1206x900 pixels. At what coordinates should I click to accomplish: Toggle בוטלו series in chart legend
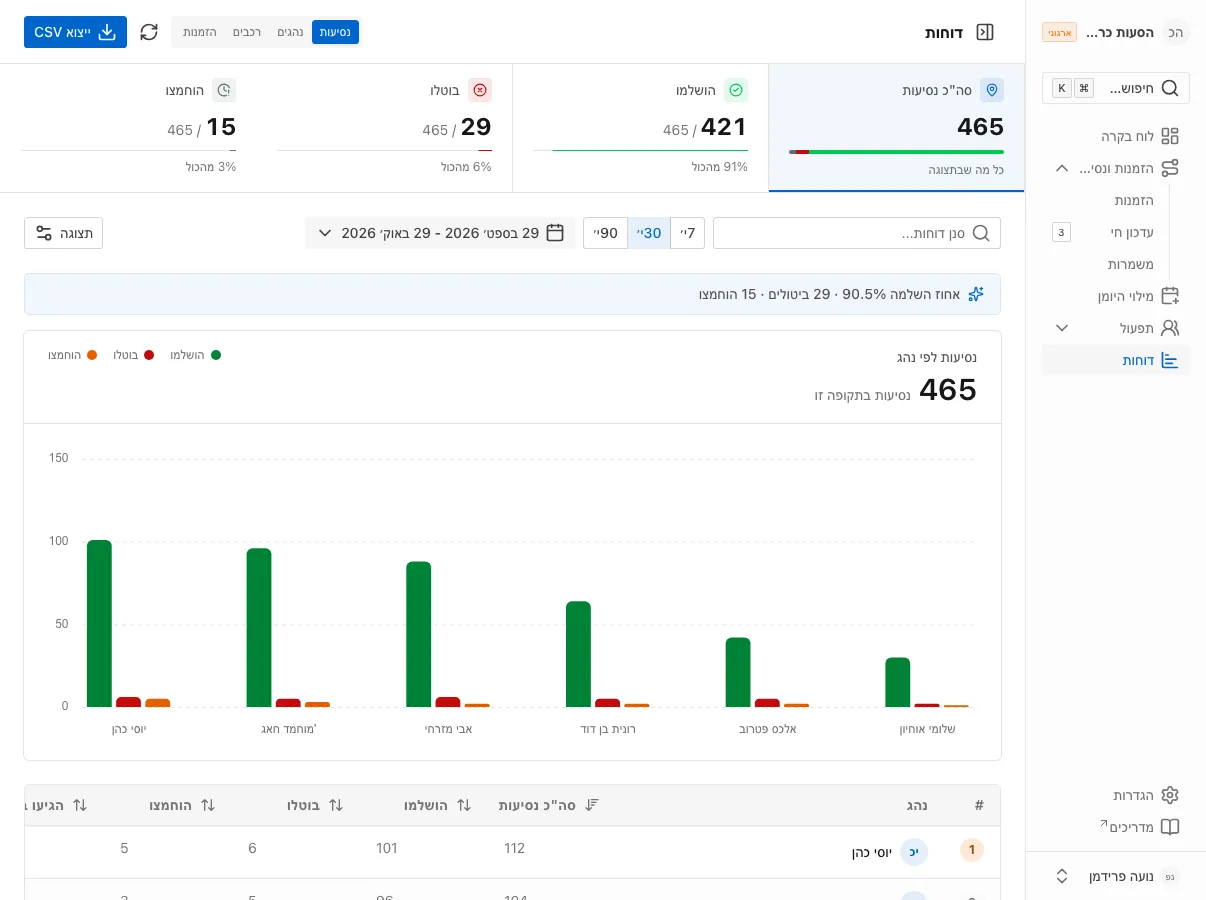133,355
